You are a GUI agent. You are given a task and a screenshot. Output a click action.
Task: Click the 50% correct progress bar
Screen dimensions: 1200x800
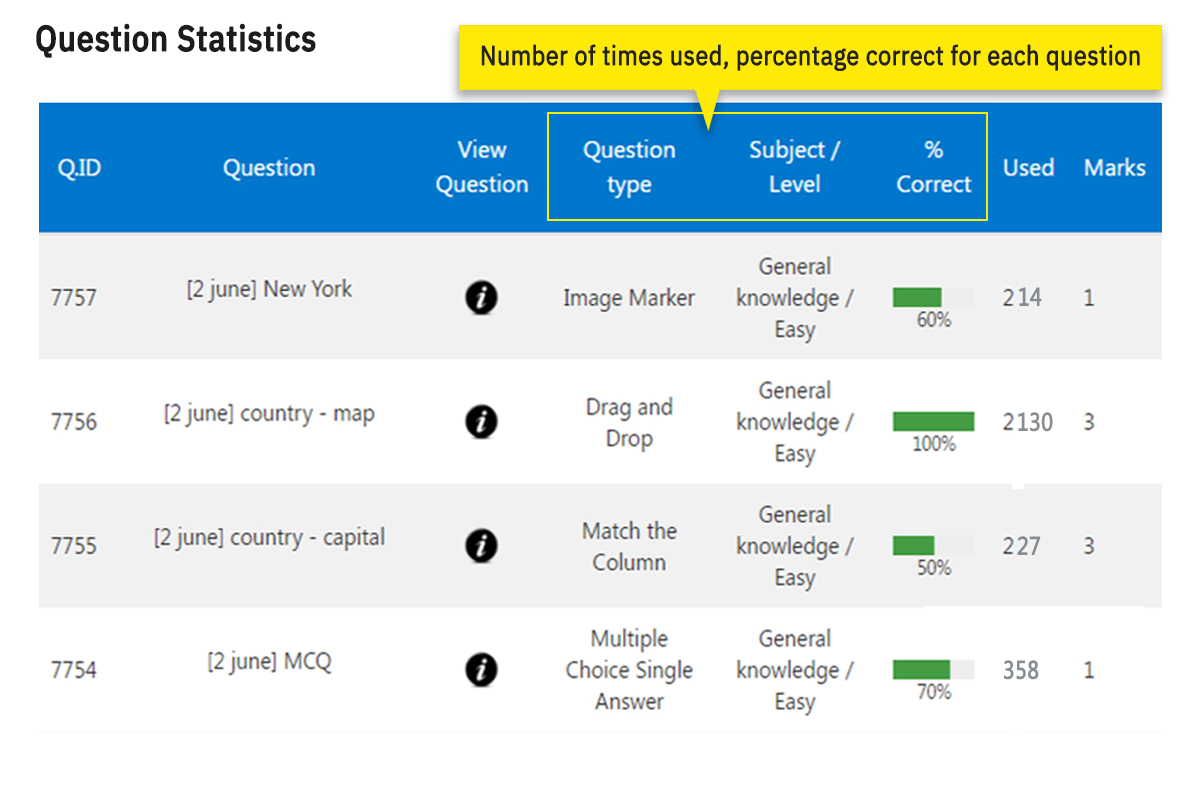point(933,546)
